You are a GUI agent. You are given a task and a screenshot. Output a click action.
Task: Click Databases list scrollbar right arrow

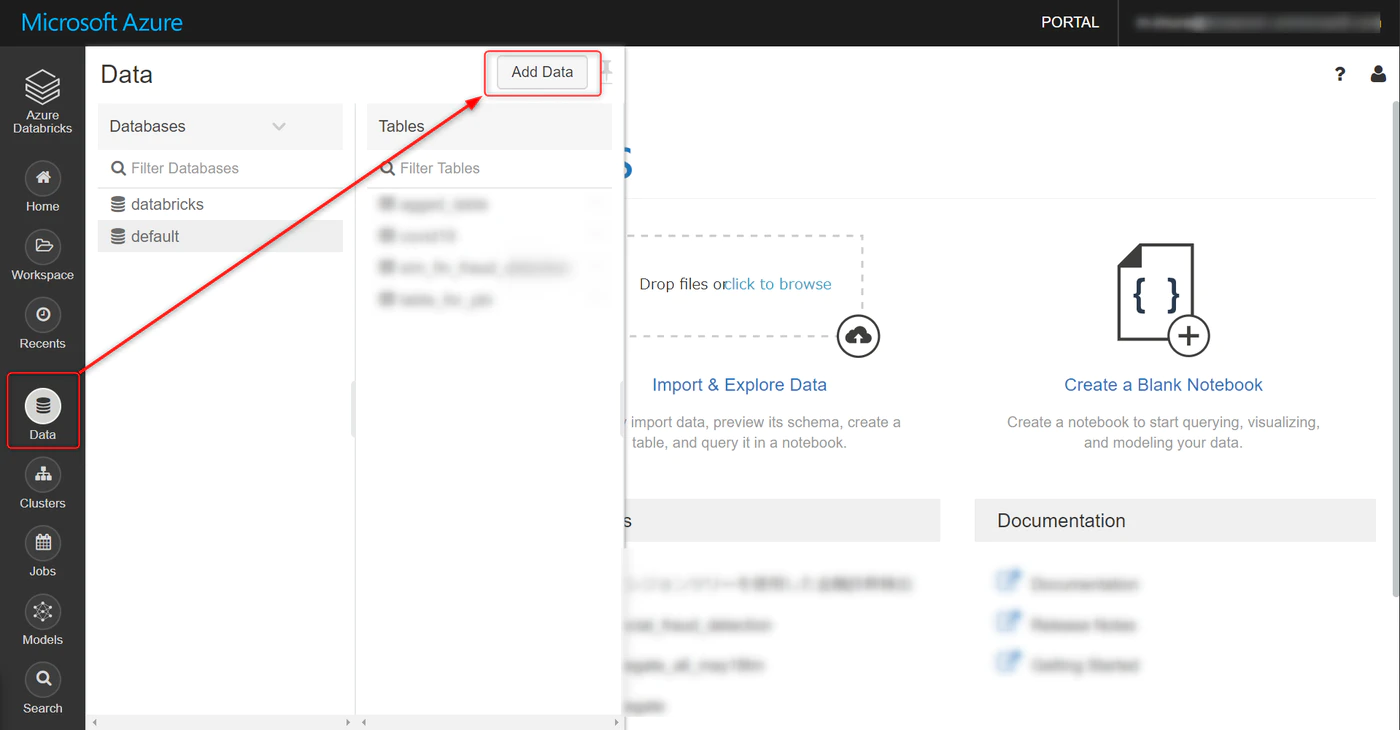click(348, 722)
